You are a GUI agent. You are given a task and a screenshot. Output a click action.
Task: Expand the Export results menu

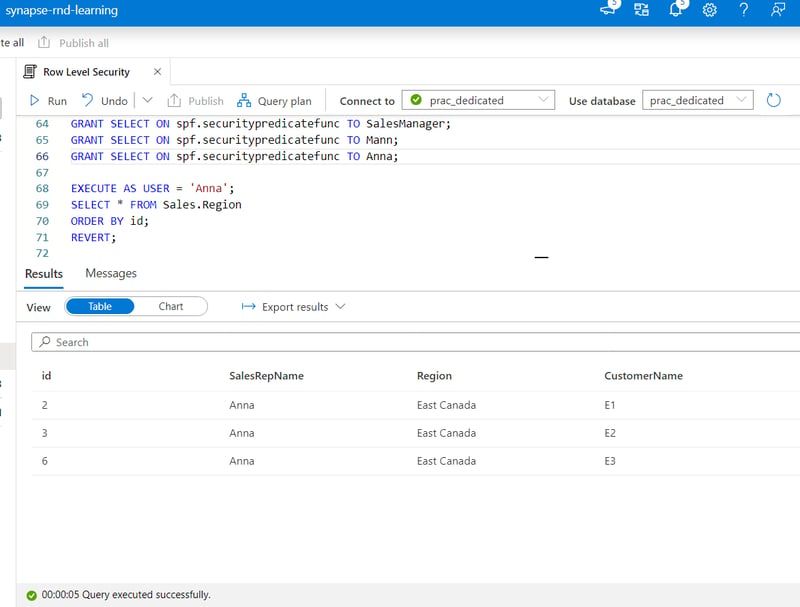pyautogui.click(x=294, y=307)
